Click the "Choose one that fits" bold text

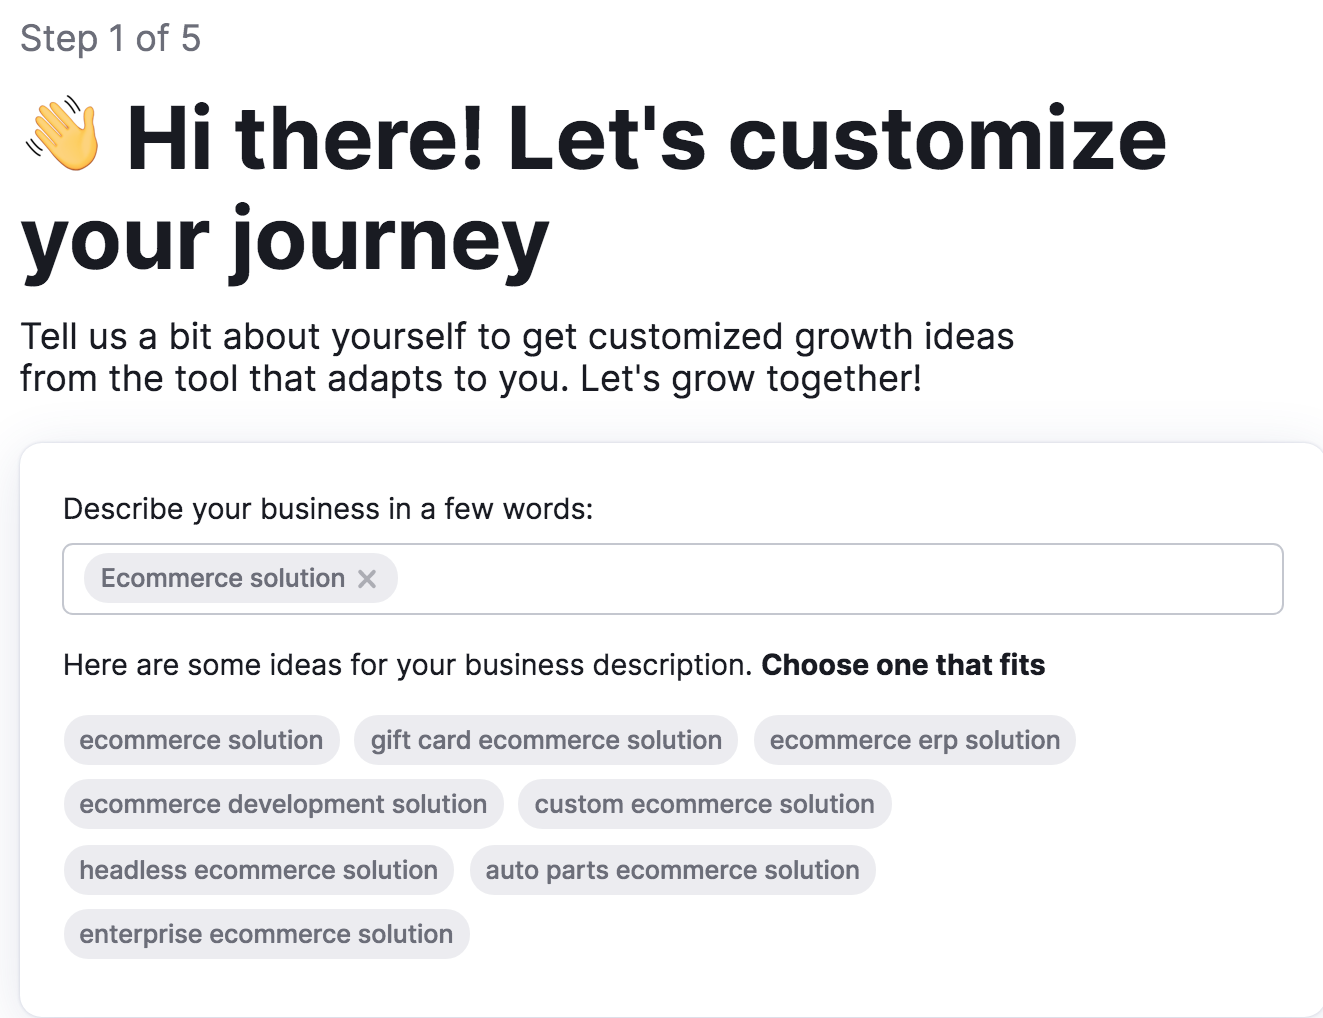coord(903,665)
